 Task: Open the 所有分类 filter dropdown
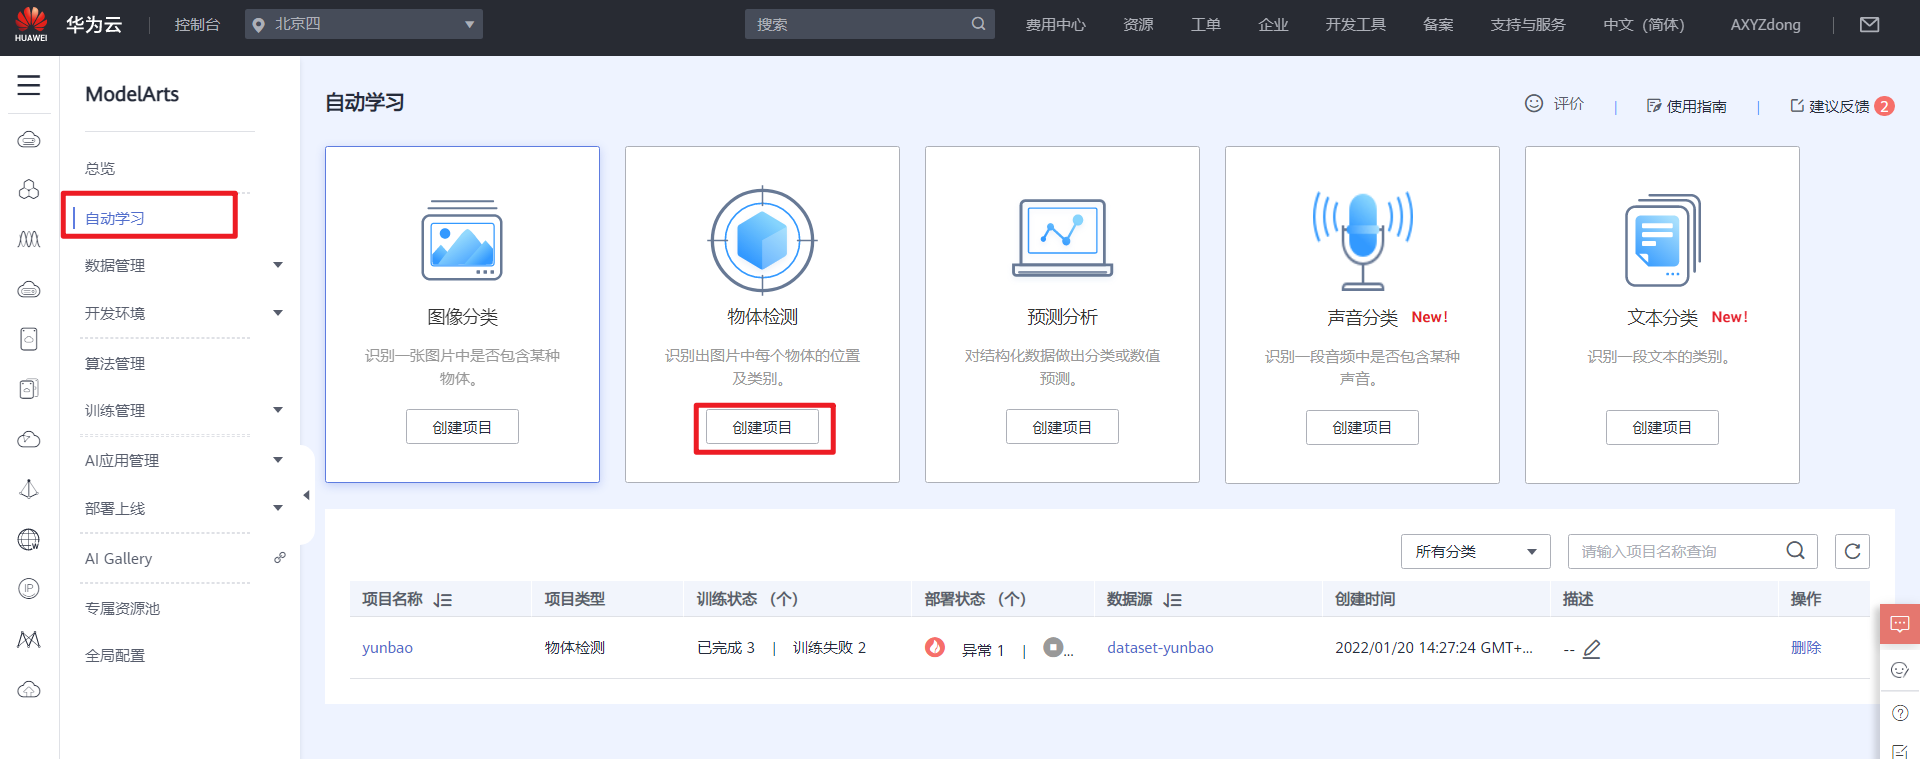click(1476, 551)
